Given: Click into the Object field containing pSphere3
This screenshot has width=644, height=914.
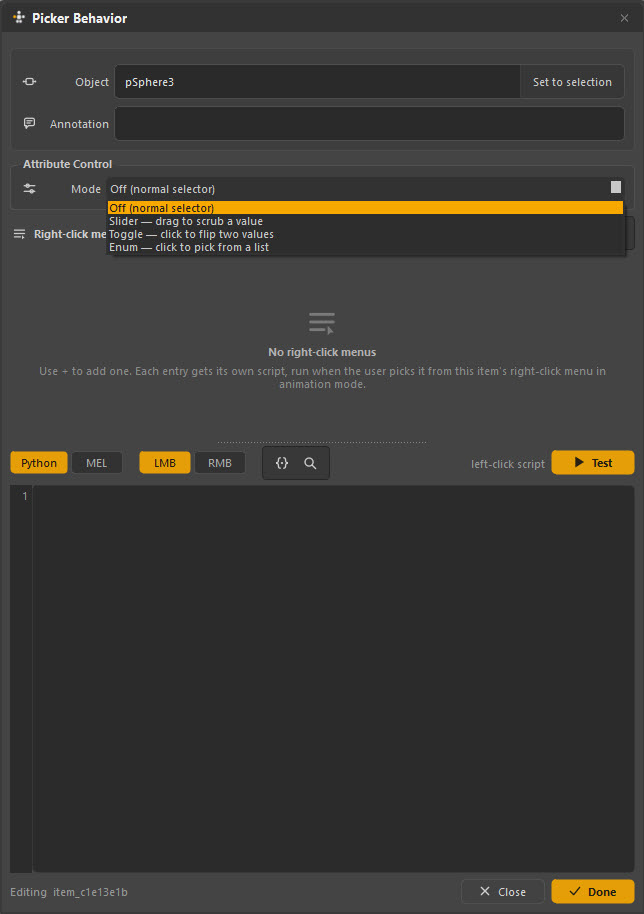Looking at the screenshot, I should (x=317, y=82).
